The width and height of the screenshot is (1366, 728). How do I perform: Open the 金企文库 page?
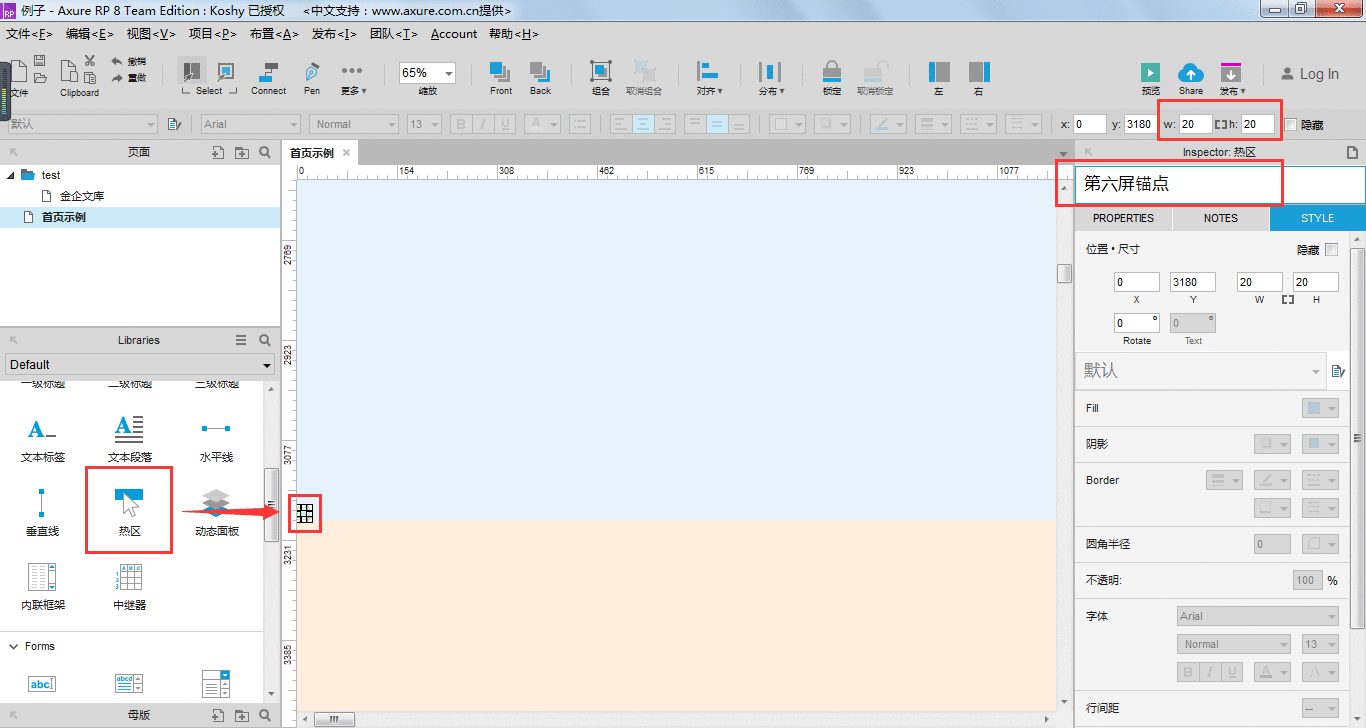click(x=81, y=196)
